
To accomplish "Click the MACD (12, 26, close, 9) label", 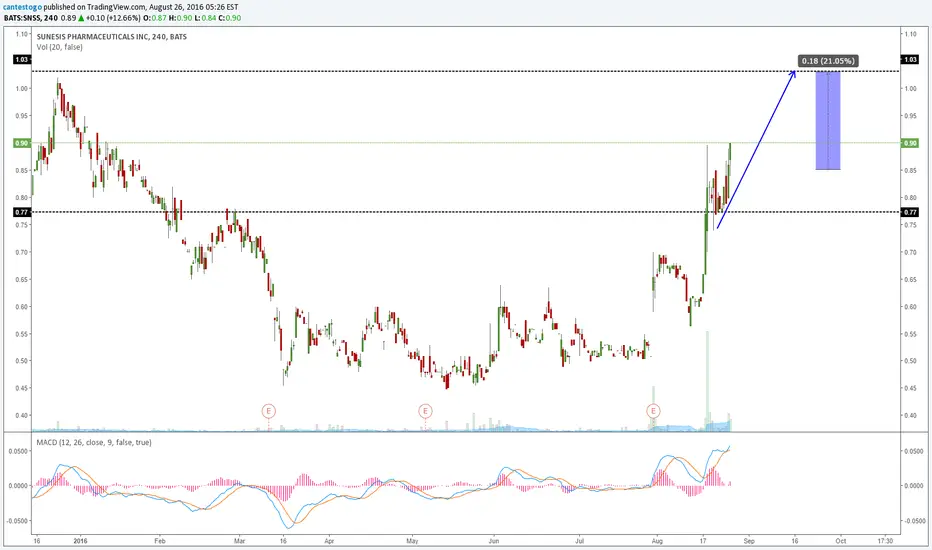I will point(94,442).
